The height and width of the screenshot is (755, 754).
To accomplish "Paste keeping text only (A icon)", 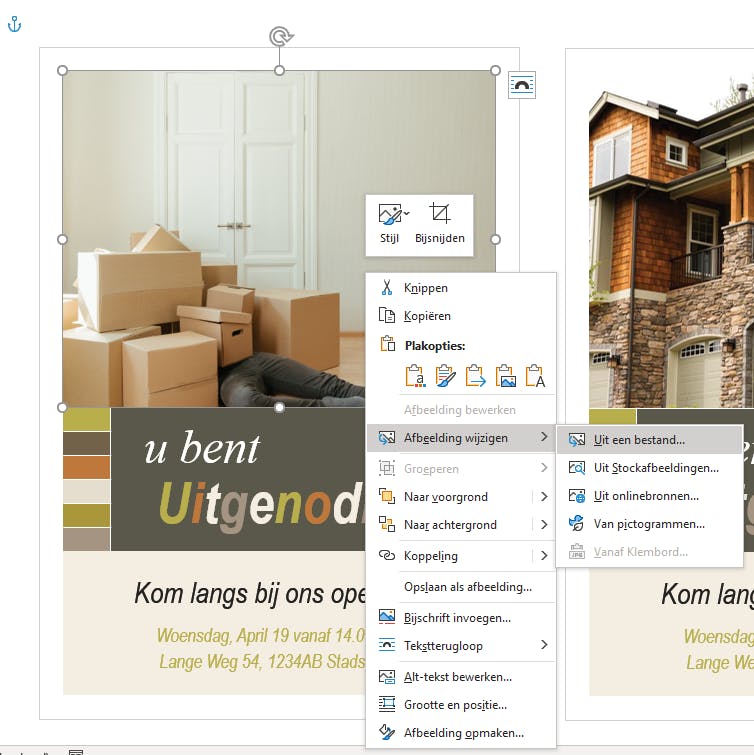I will [x=535, y=376].
